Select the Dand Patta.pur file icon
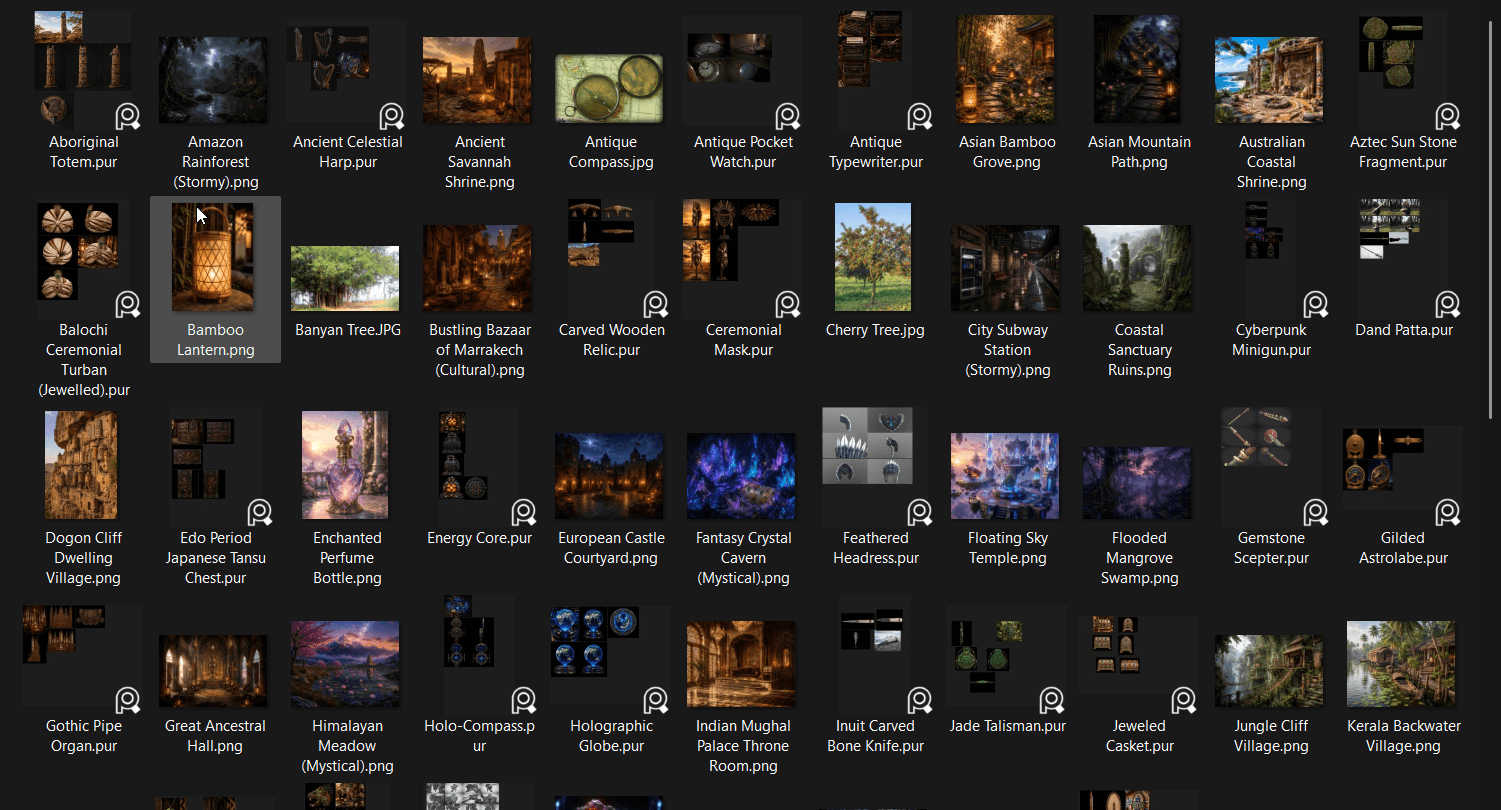The image size is (1501, 810). [x=1410, y=259]
